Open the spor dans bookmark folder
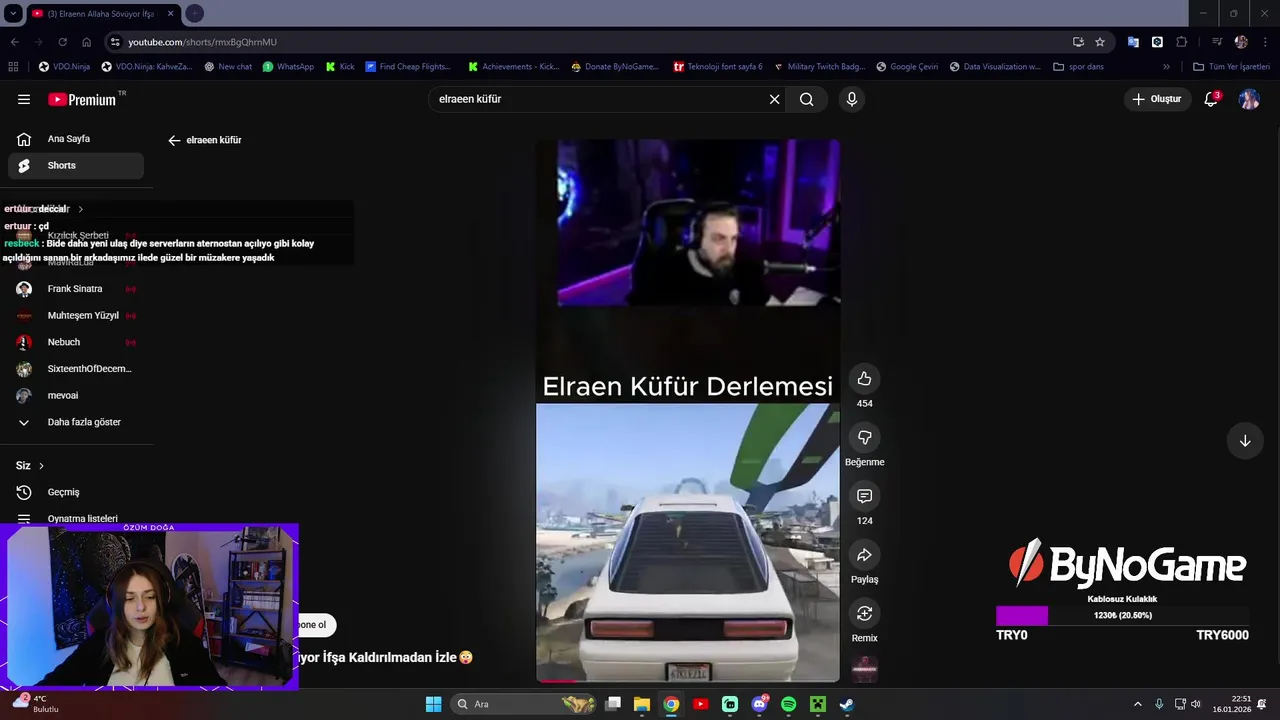The width and height of the screenshot is (1280, 720). coord(1079,67)
